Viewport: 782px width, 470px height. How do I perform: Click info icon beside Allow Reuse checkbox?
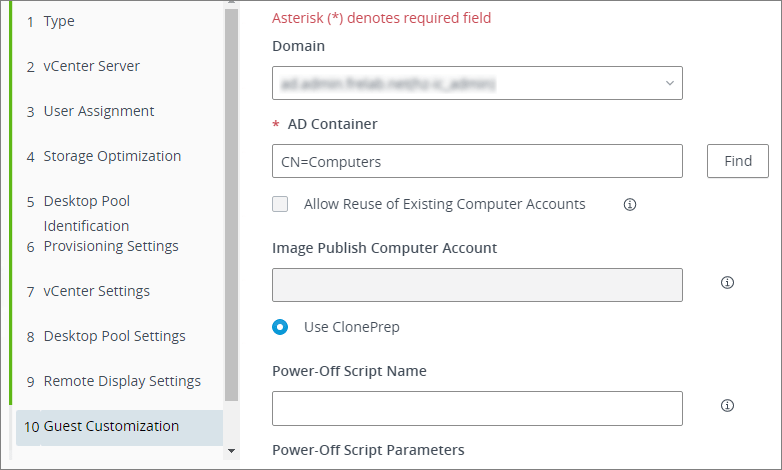(x=630, y=204)
